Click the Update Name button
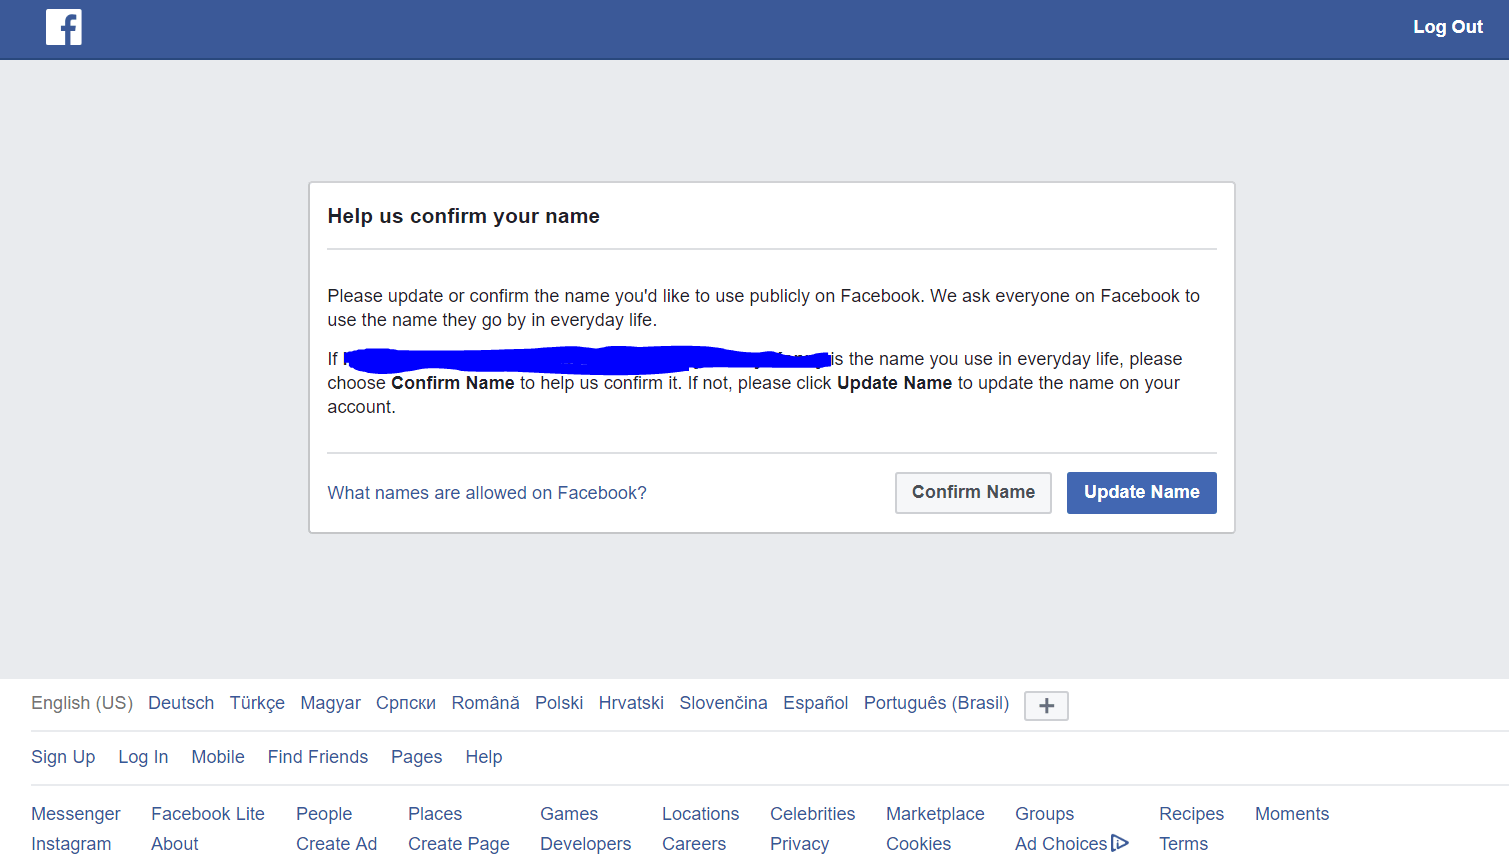The image size is (1509, 868). (1141, 492)
